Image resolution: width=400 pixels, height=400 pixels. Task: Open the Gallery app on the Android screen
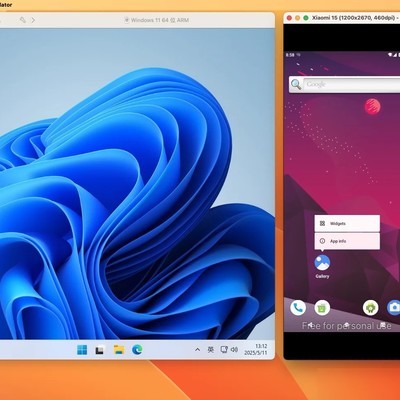pyautogui.click(x=322, y=266)
